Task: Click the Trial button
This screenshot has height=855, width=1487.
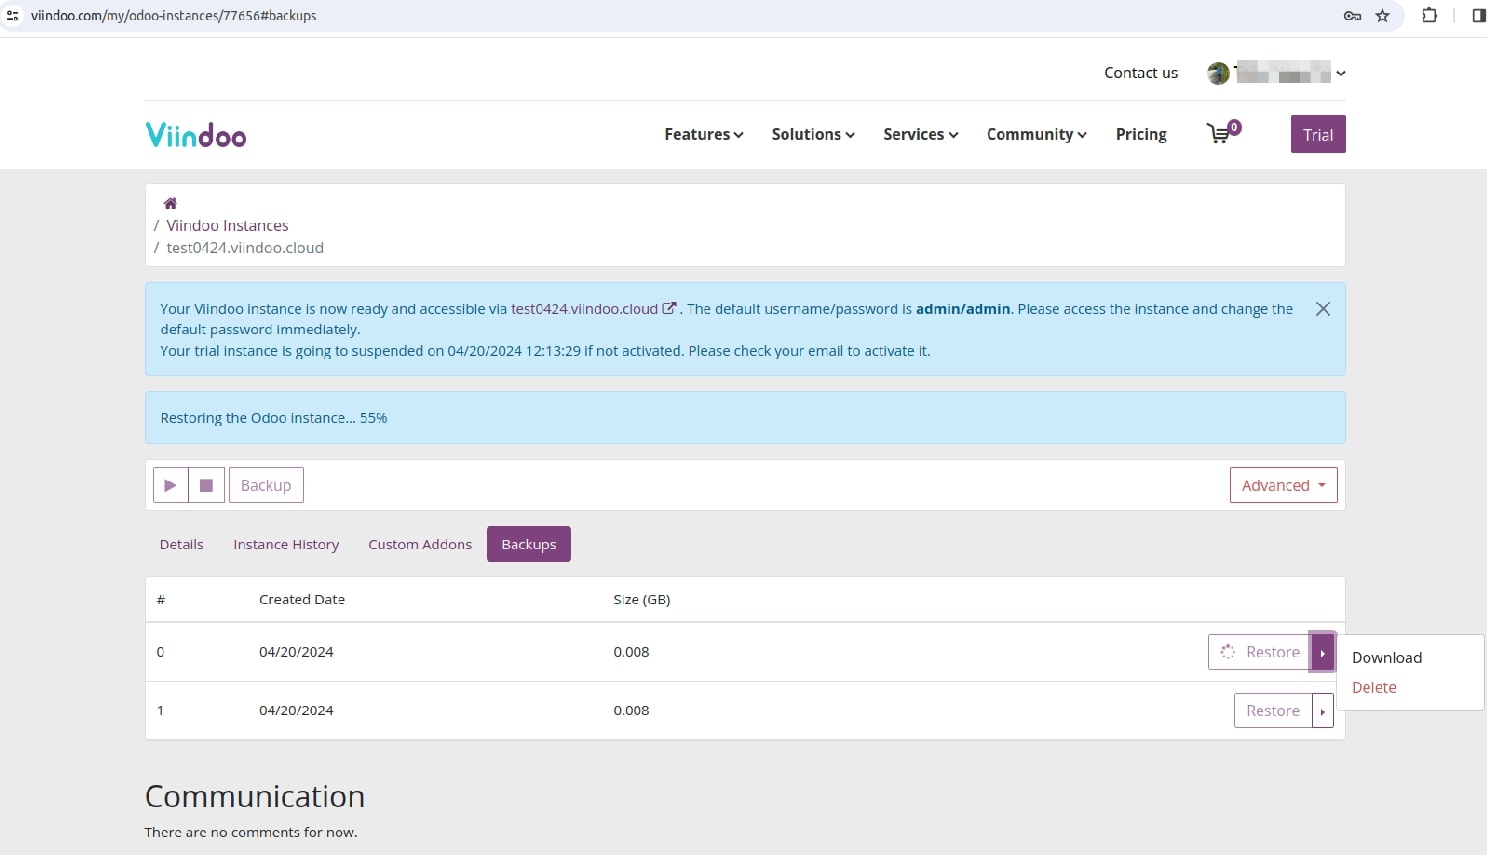Action: point(1318,135)
